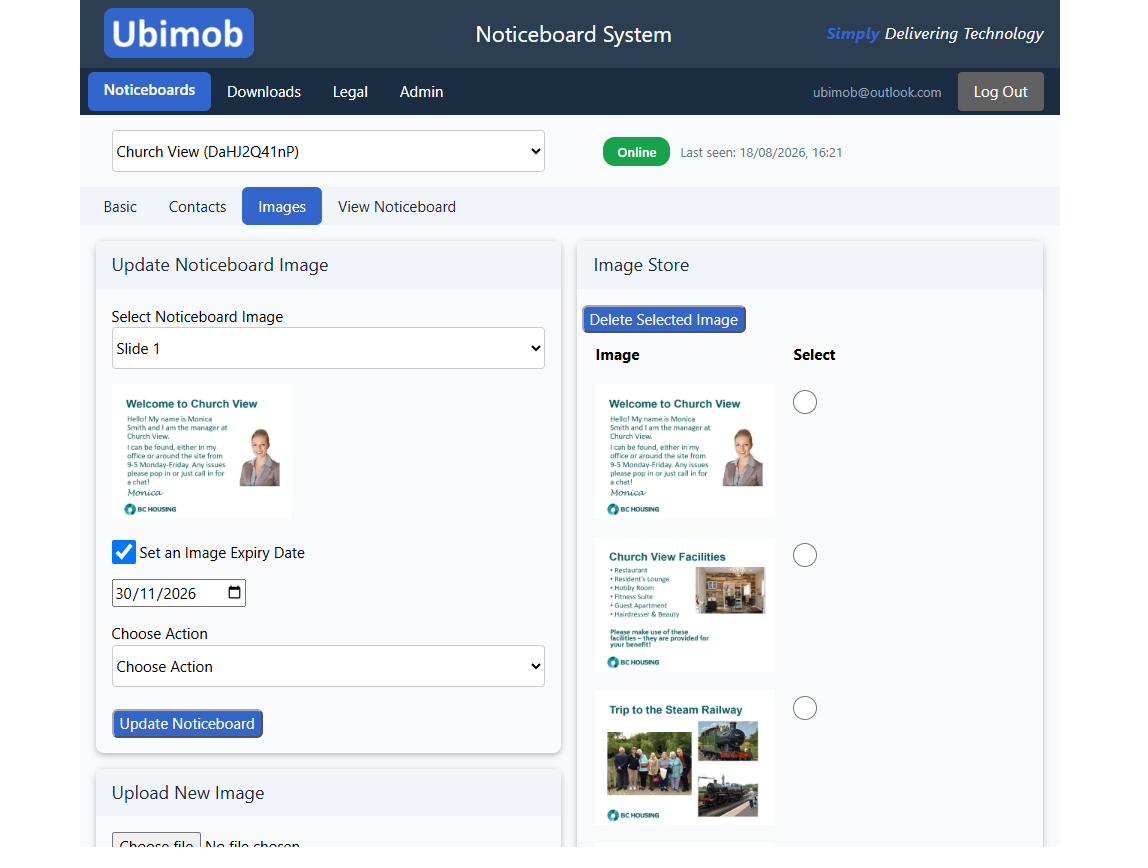Click the Simply Delivering Technology tagline
This screenshot has width=1148, height=868.
point(935,34)
